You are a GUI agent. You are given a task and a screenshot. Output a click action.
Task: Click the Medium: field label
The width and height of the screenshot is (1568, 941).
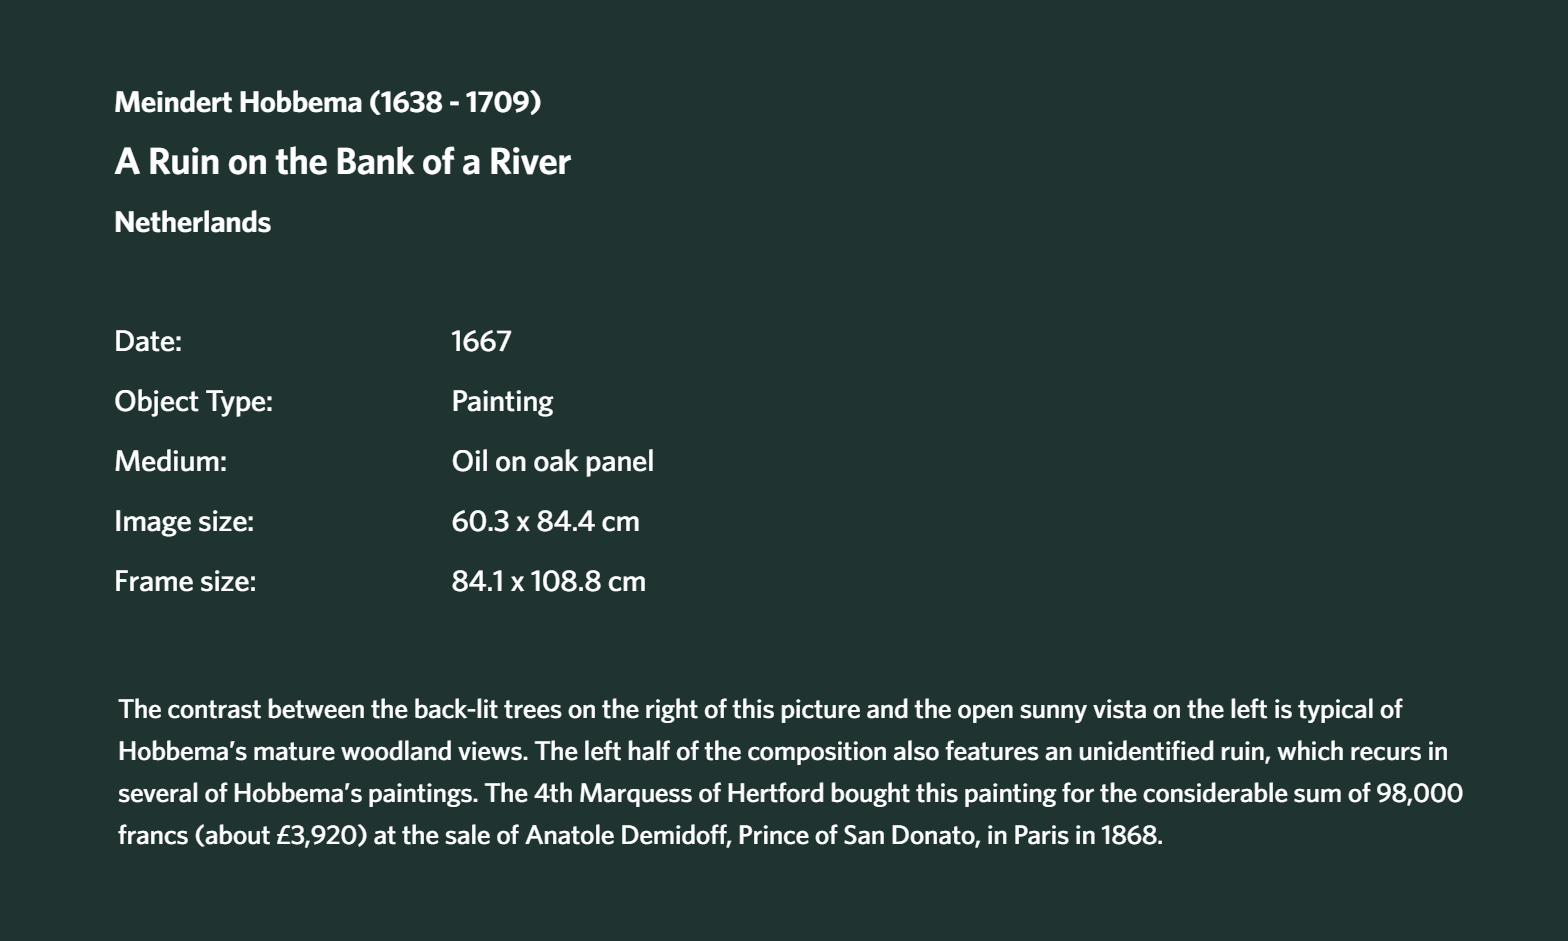[x=170, y=461]
